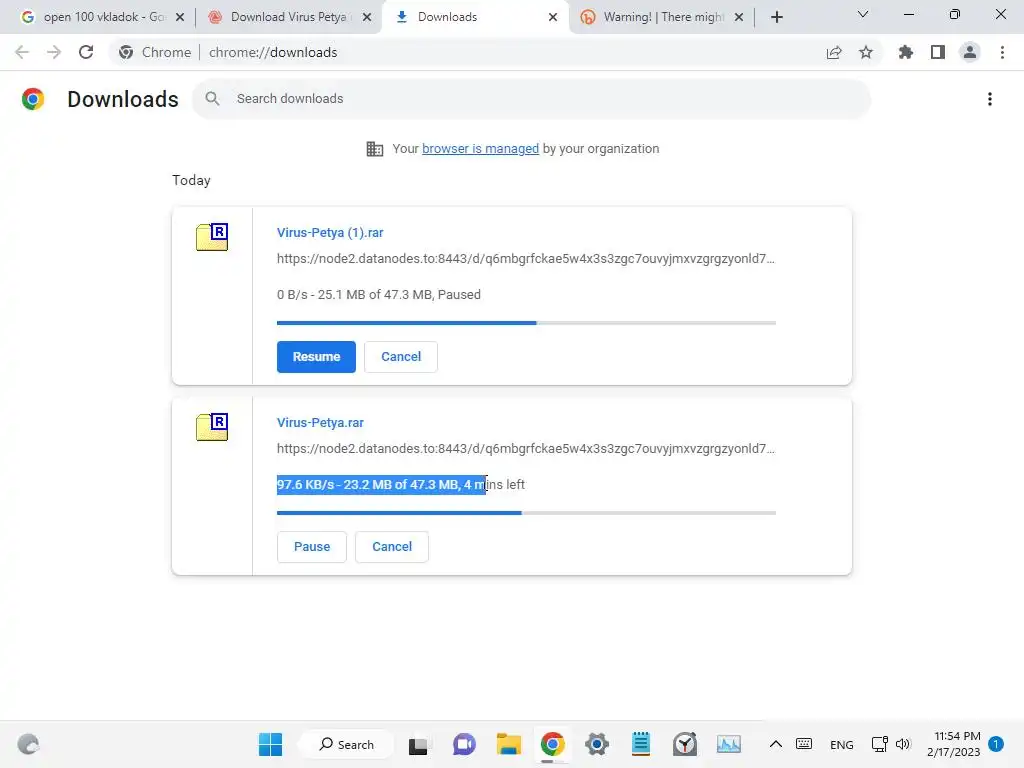Open Task View from the taskbar

point(418,744)
